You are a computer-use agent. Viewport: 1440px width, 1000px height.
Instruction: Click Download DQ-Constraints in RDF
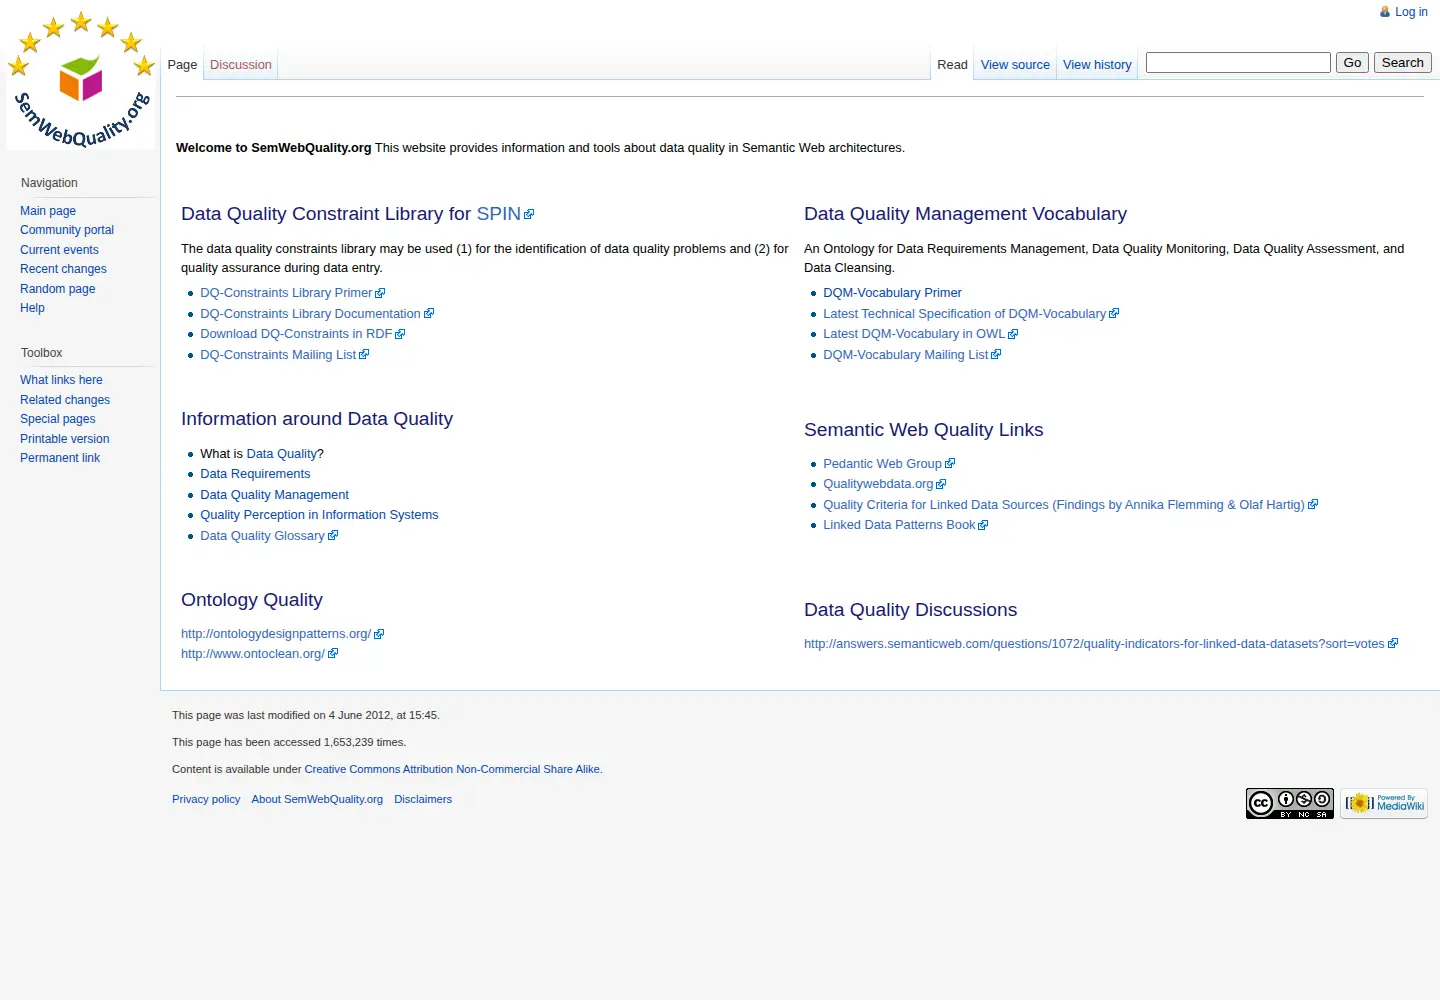302,334
